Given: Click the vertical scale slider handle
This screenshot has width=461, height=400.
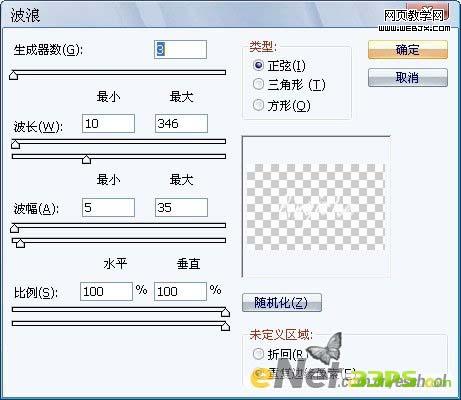Looking at the screenshot, I should [x=226, y=326].
